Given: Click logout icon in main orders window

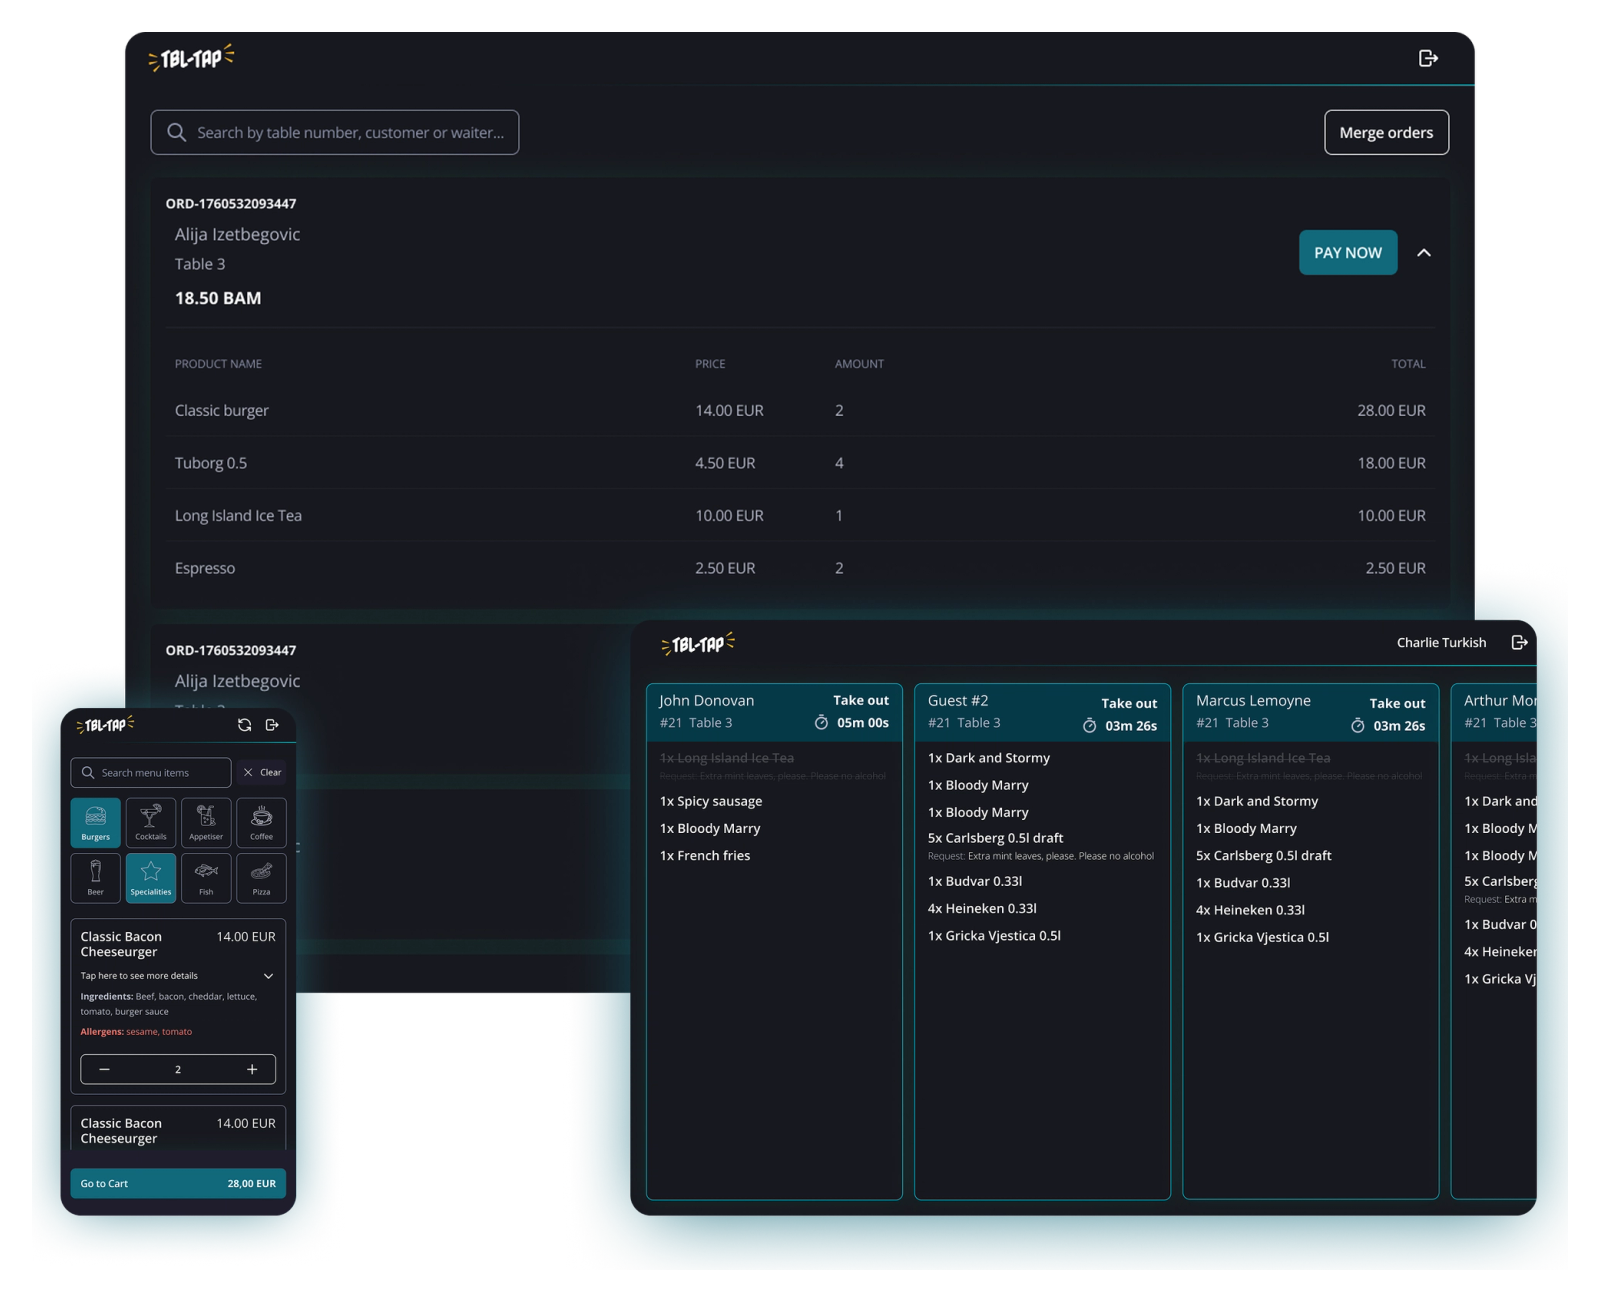Looking at the screenshot, I should (x=1428, y=59).
